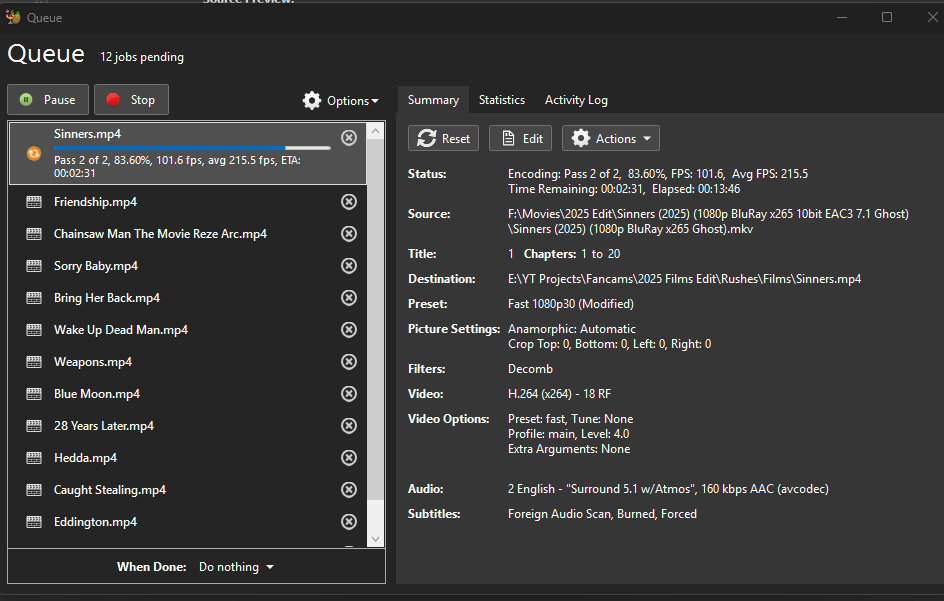Screen dimensions: 944x601
Task: Select the Sinners.mp4 active job title
Action: coord(87,134)
